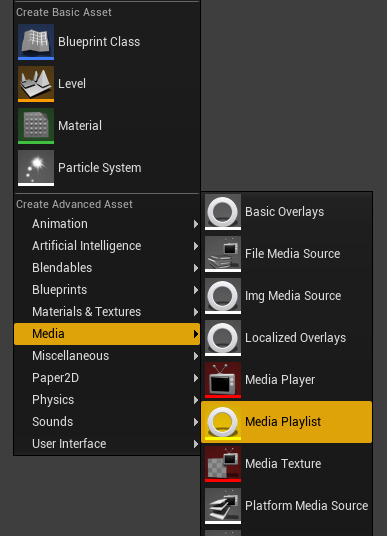
Task: Open the Artificial Intelligence submenu
Action: (x=107, y=246)
